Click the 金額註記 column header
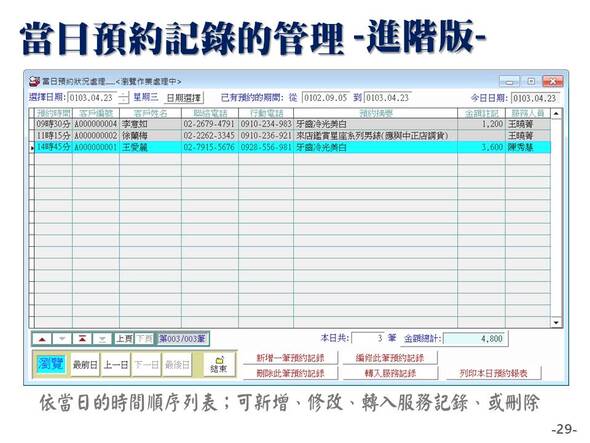 tap(481, 113)
